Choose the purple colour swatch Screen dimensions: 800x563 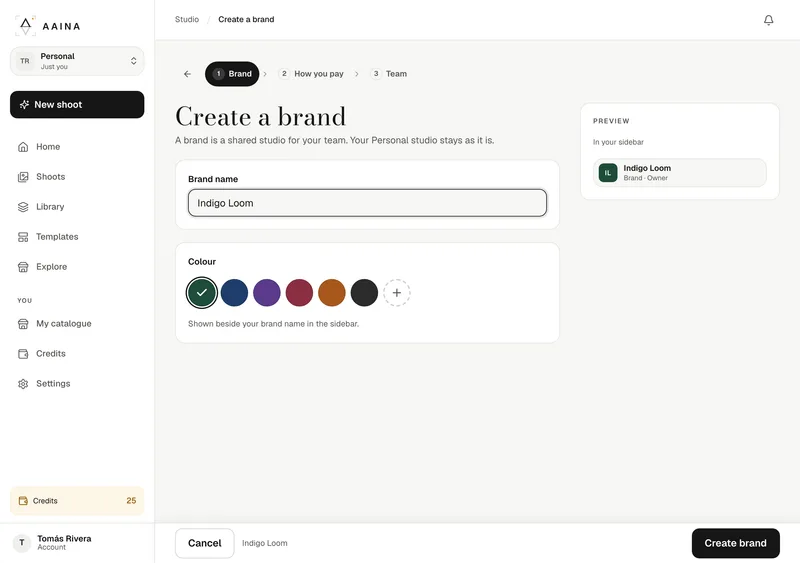[267, 292]
